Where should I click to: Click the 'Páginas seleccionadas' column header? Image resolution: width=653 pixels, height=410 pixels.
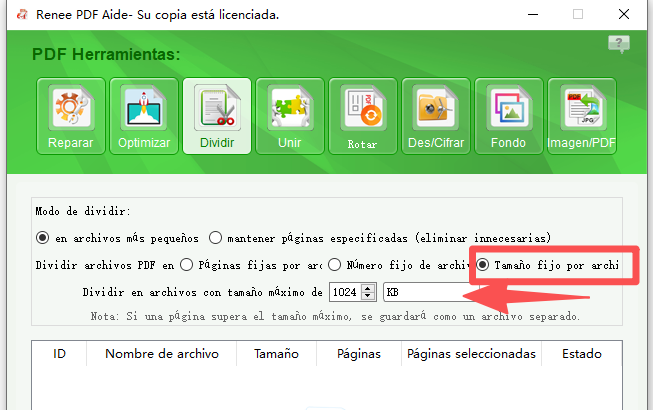(x=471, y=354)
